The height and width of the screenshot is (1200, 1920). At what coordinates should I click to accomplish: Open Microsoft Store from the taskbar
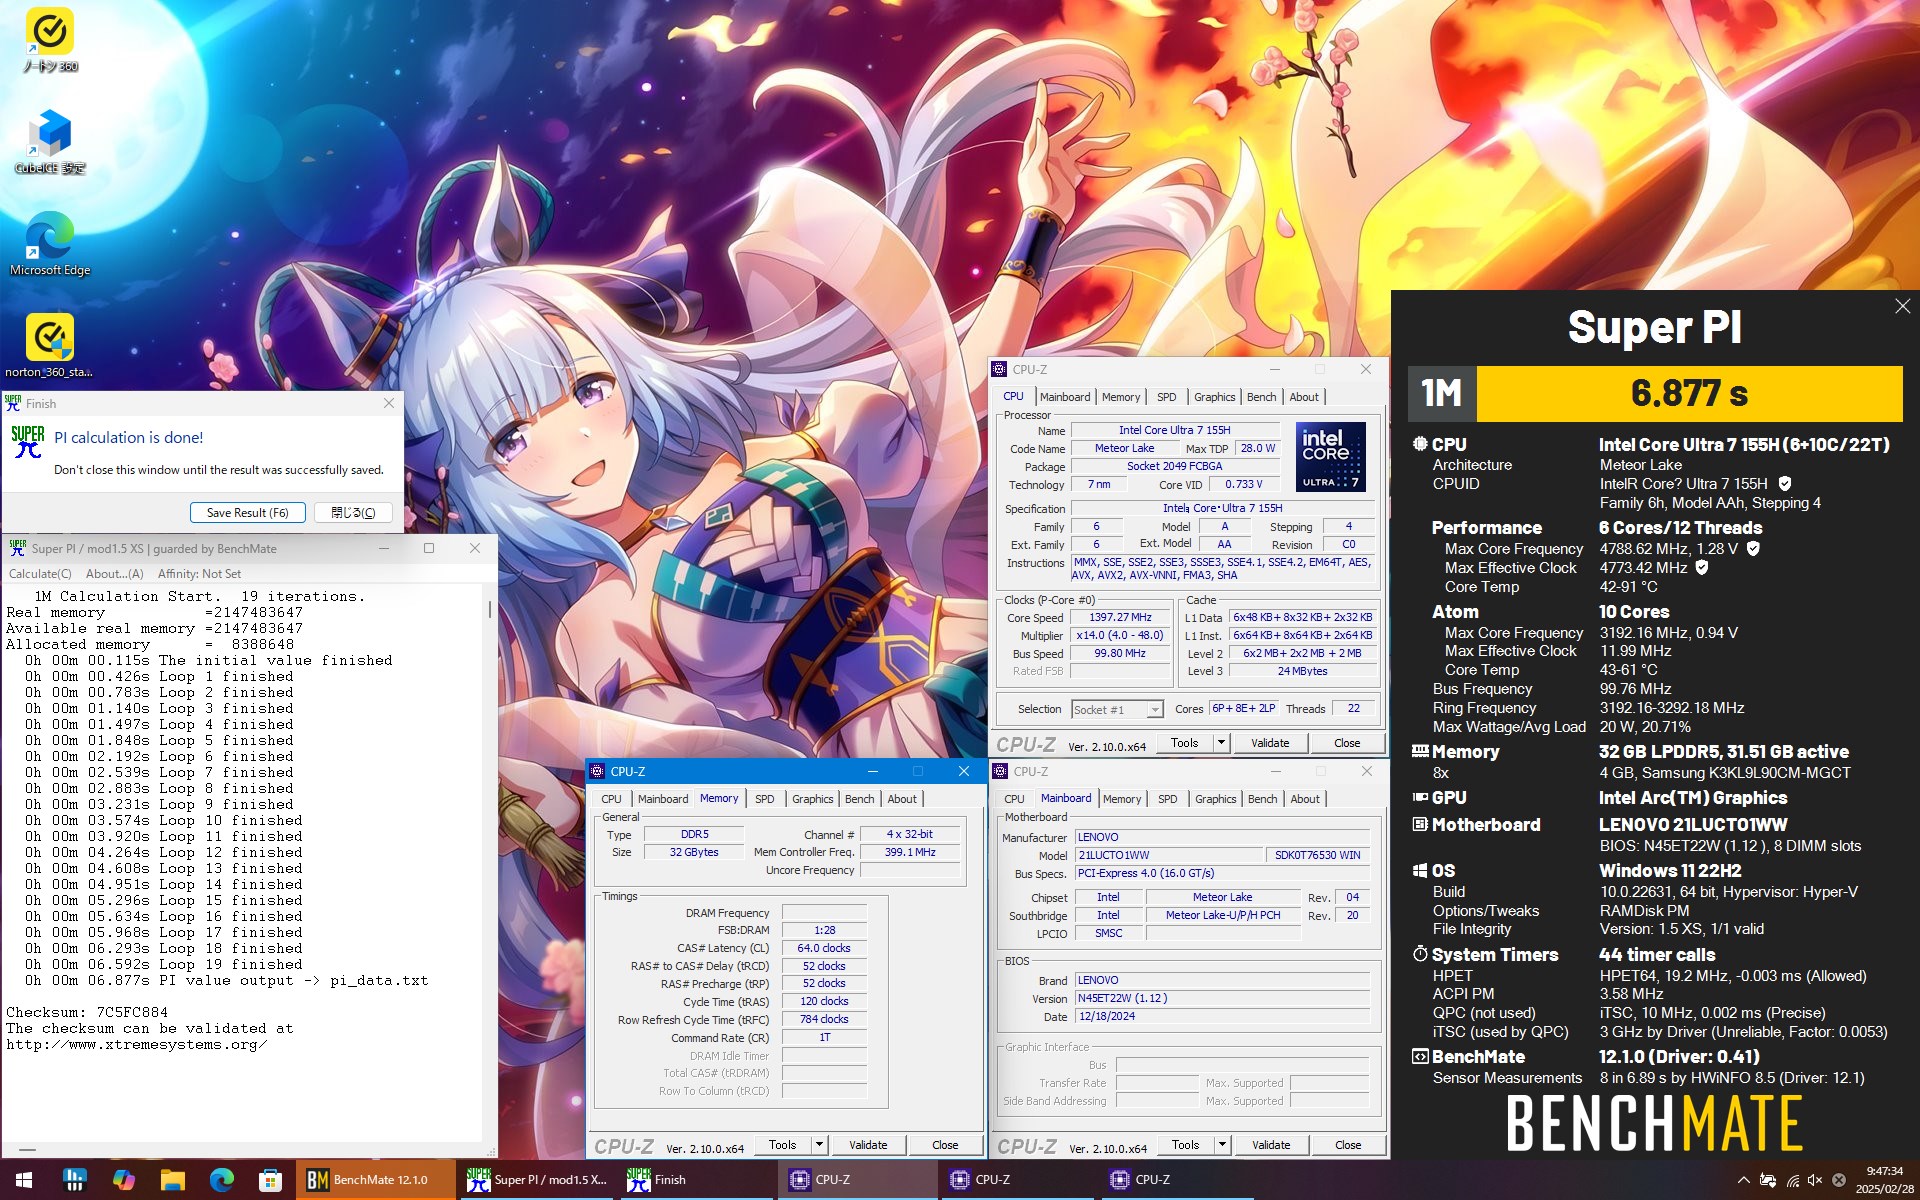click(x=270, y=1180)
